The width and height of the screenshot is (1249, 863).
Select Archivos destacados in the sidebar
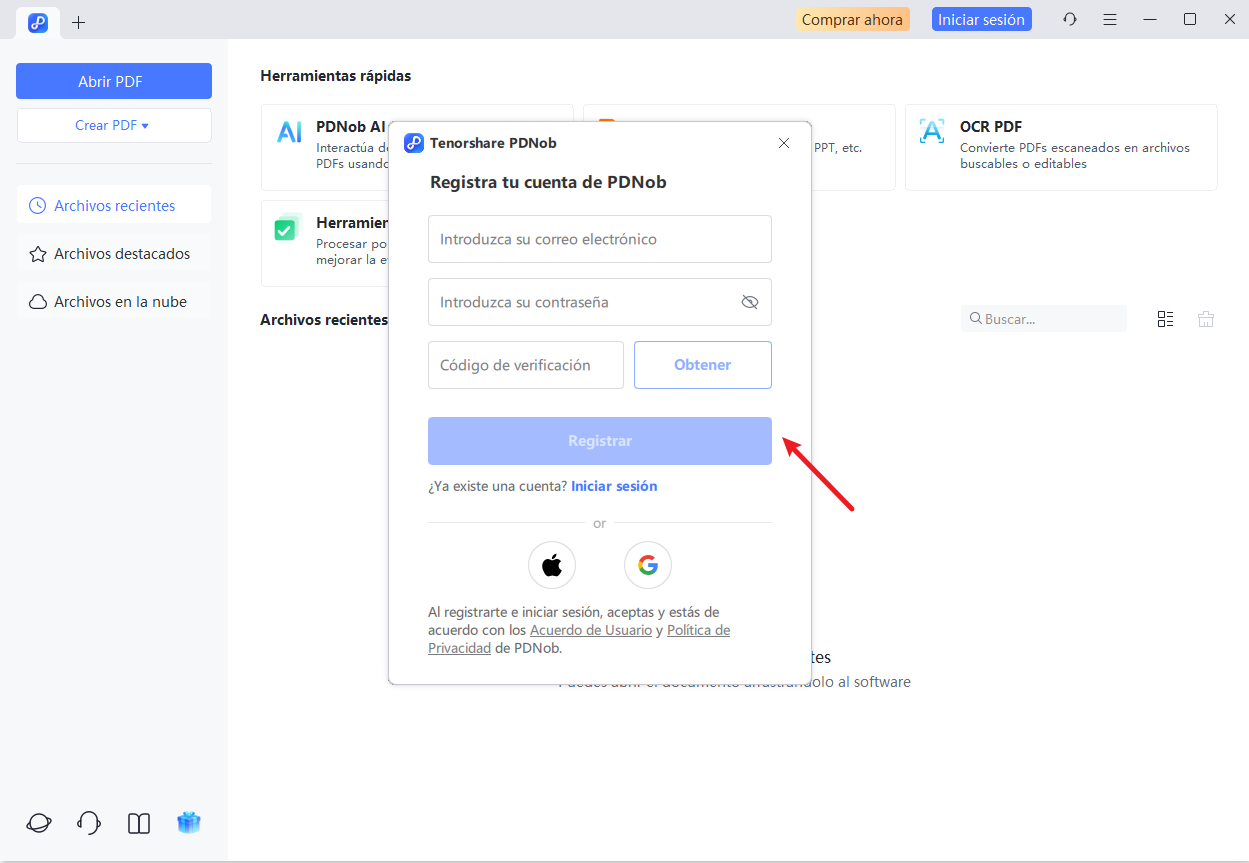(x=113, y=253)
